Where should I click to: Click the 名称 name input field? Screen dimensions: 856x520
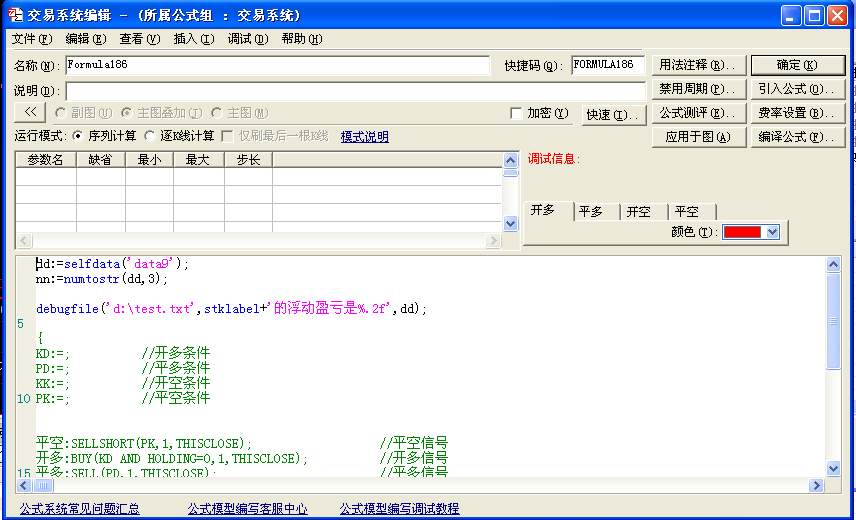pyautogui.click(x=280, y=65)
